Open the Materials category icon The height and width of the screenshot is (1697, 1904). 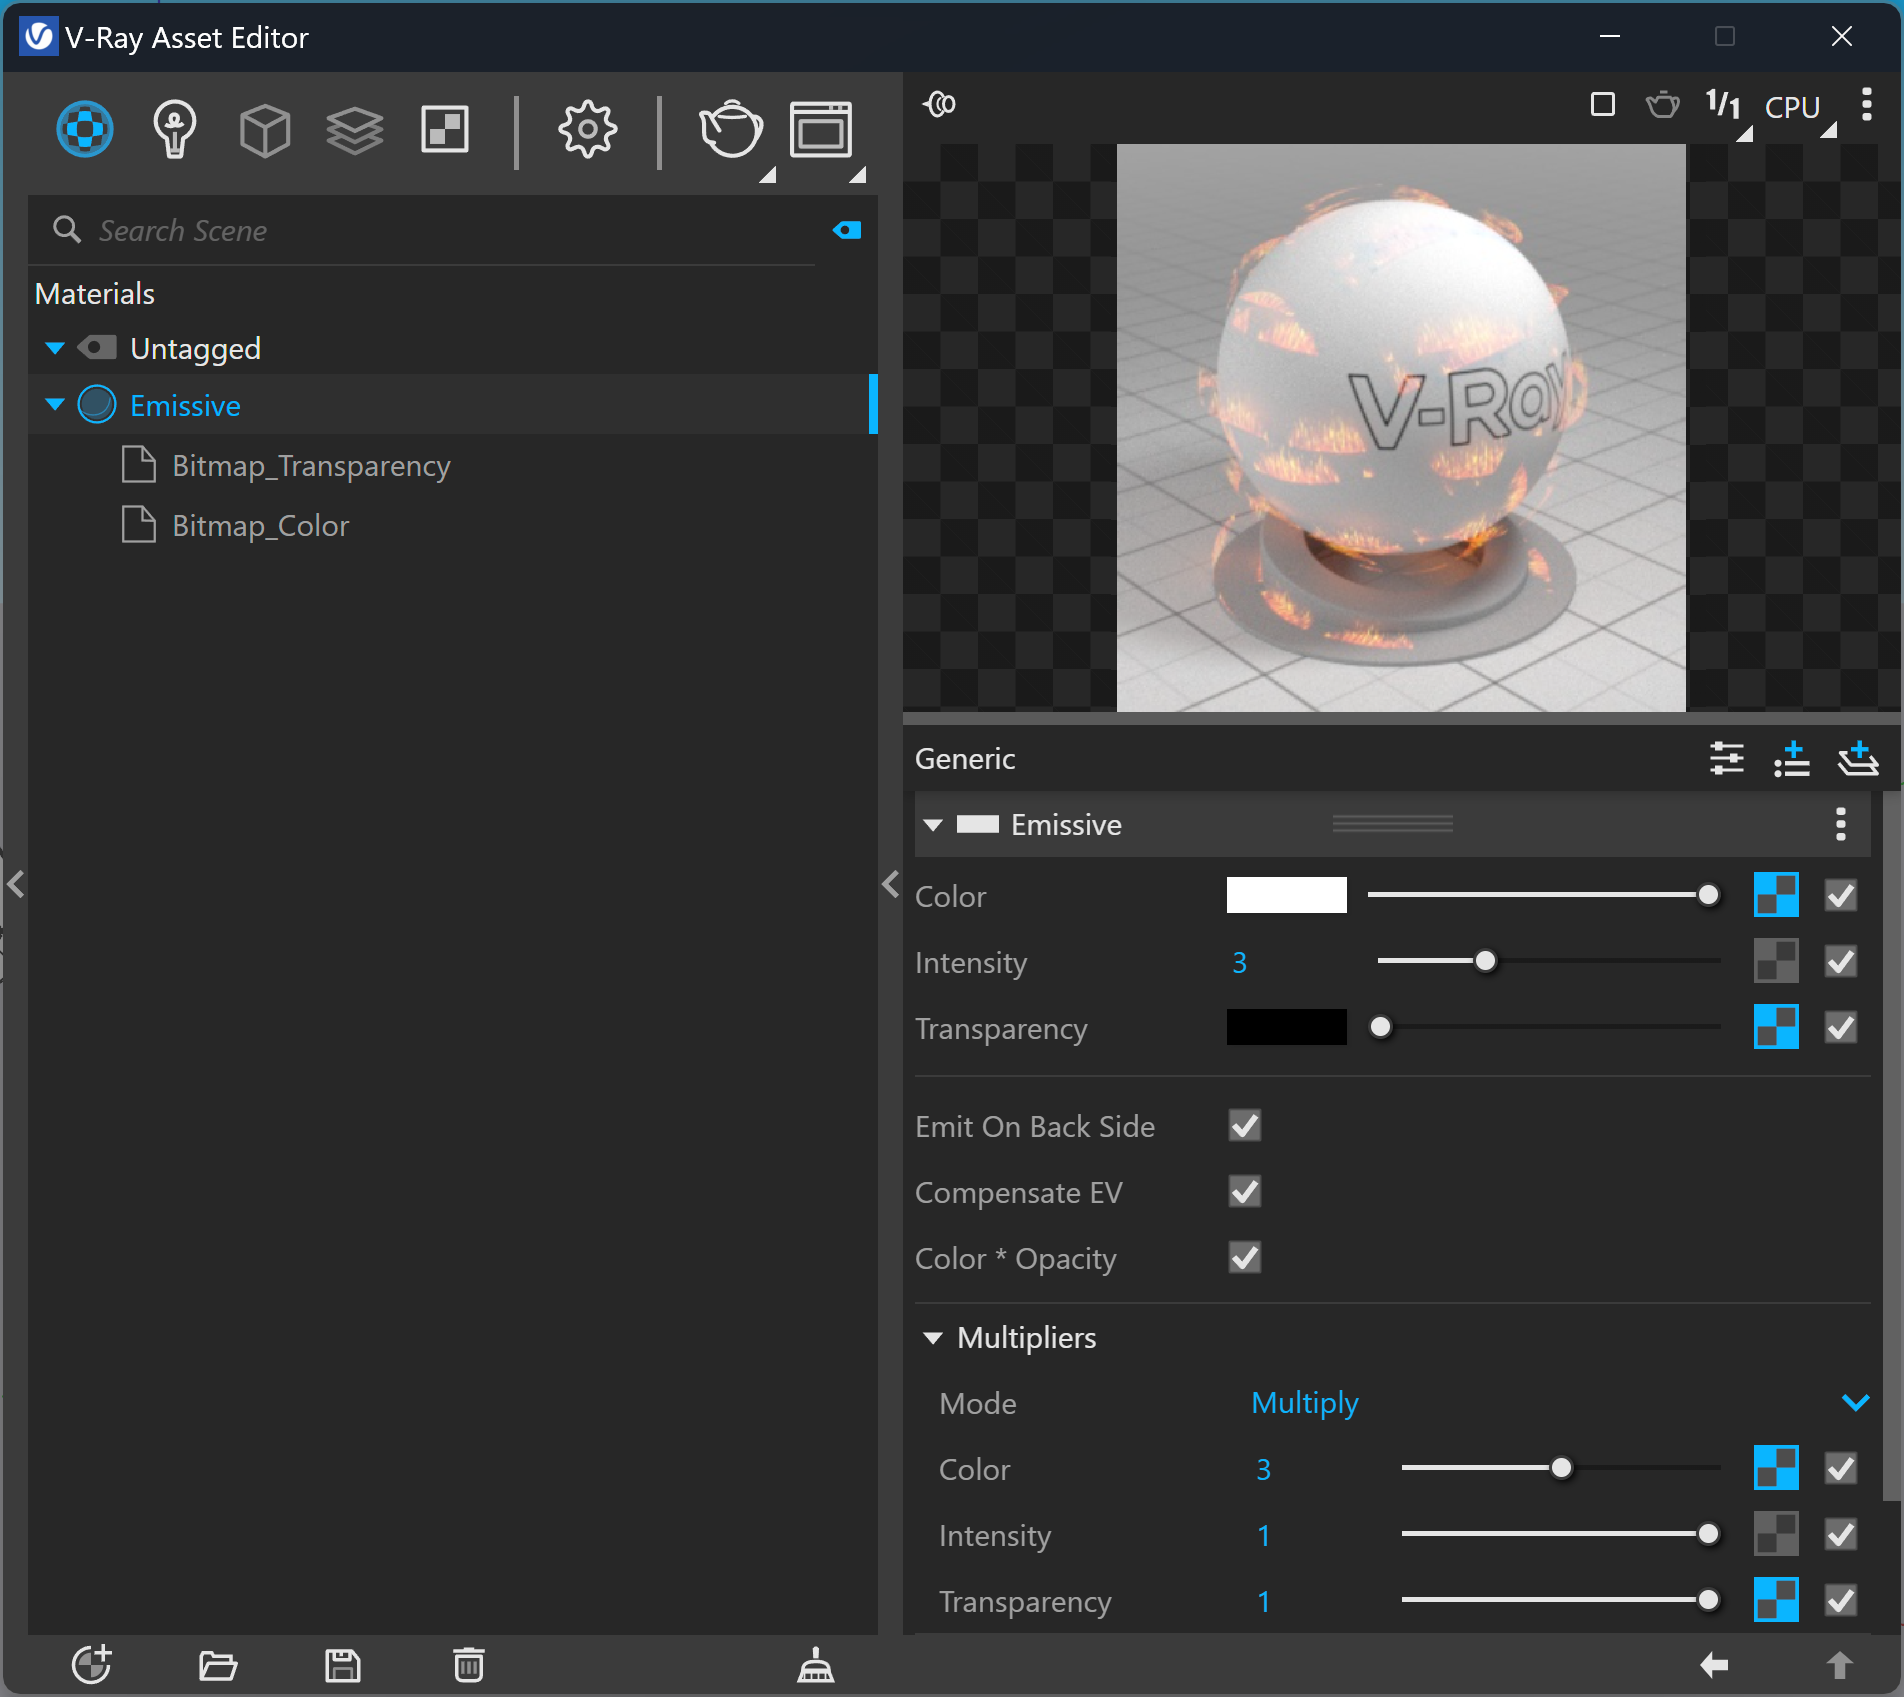coord(85,130)
